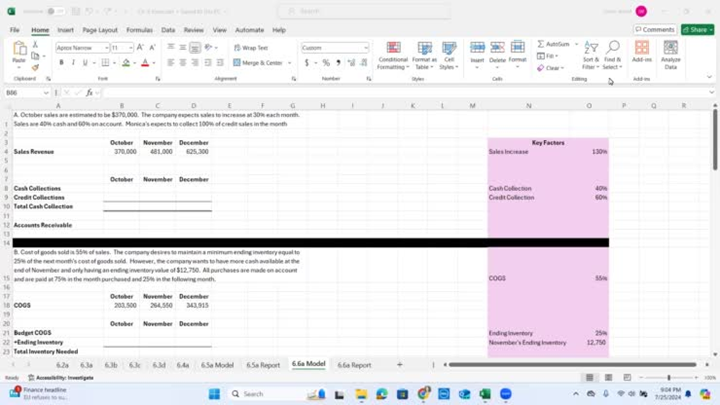Switch to the 6.6a Report sheet tab
This screenshot has width=720, height=405.
pos(354,365)
